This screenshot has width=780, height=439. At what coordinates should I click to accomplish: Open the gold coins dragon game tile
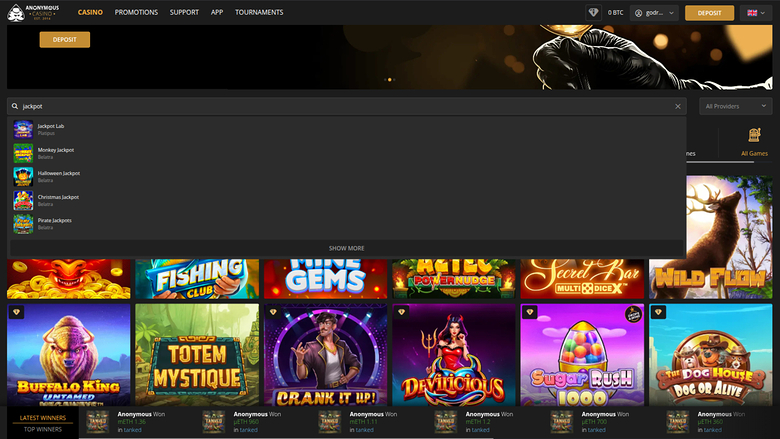69,278
